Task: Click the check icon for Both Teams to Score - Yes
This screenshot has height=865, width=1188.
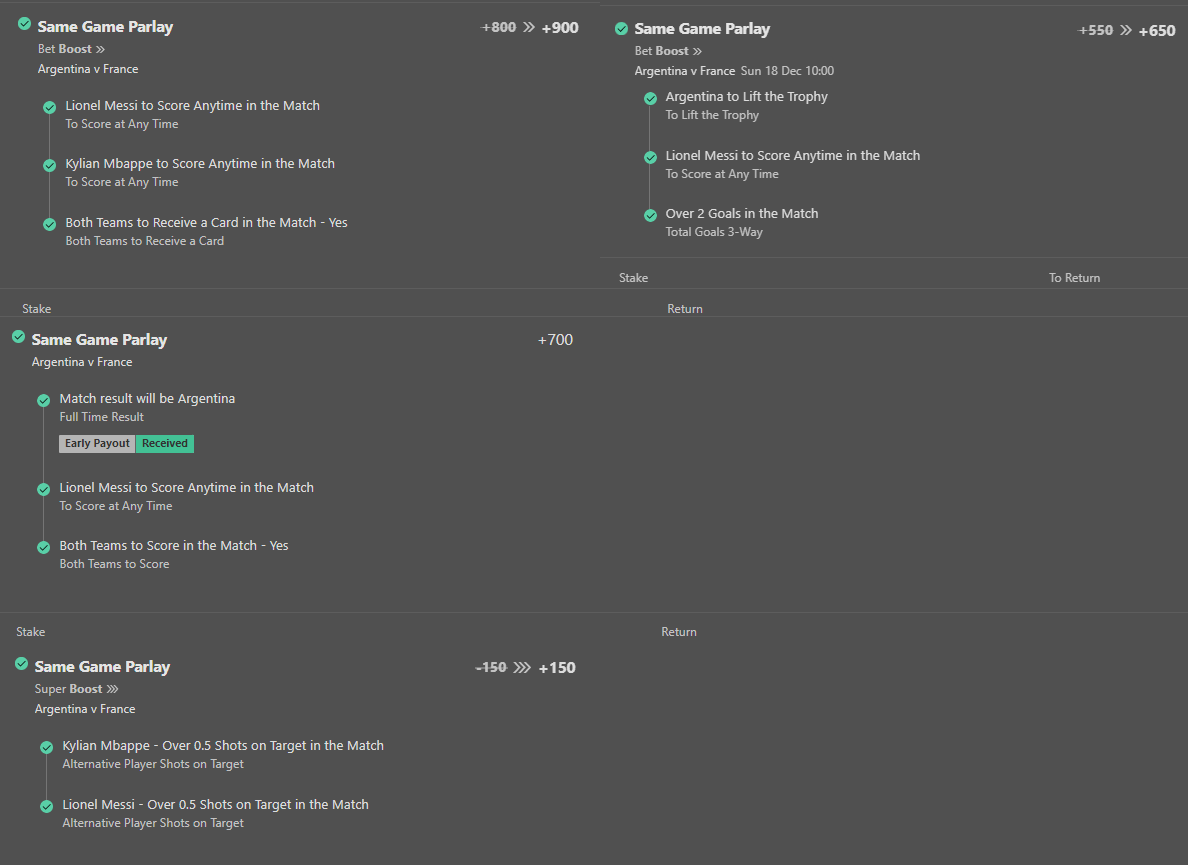Action: 44,547
